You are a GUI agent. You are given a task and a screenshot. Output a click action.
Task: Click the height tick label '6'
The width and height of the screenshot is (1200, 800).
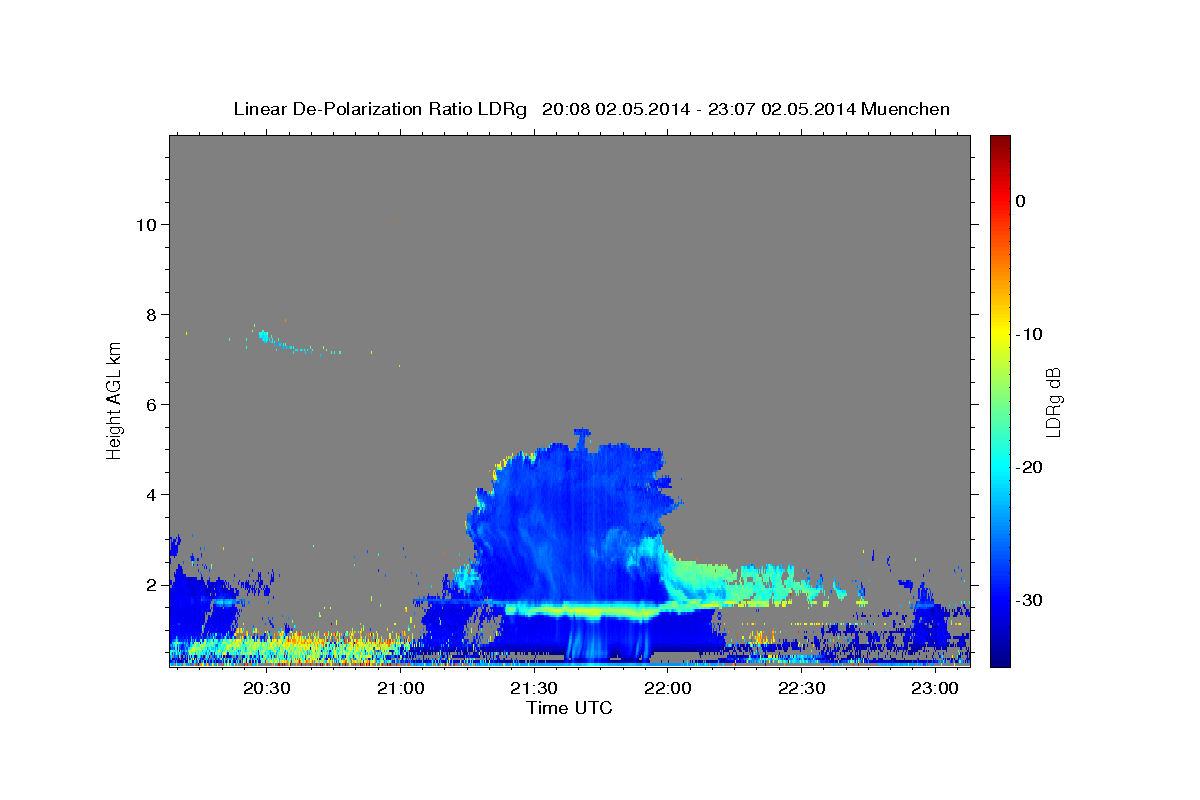point(150,404)
